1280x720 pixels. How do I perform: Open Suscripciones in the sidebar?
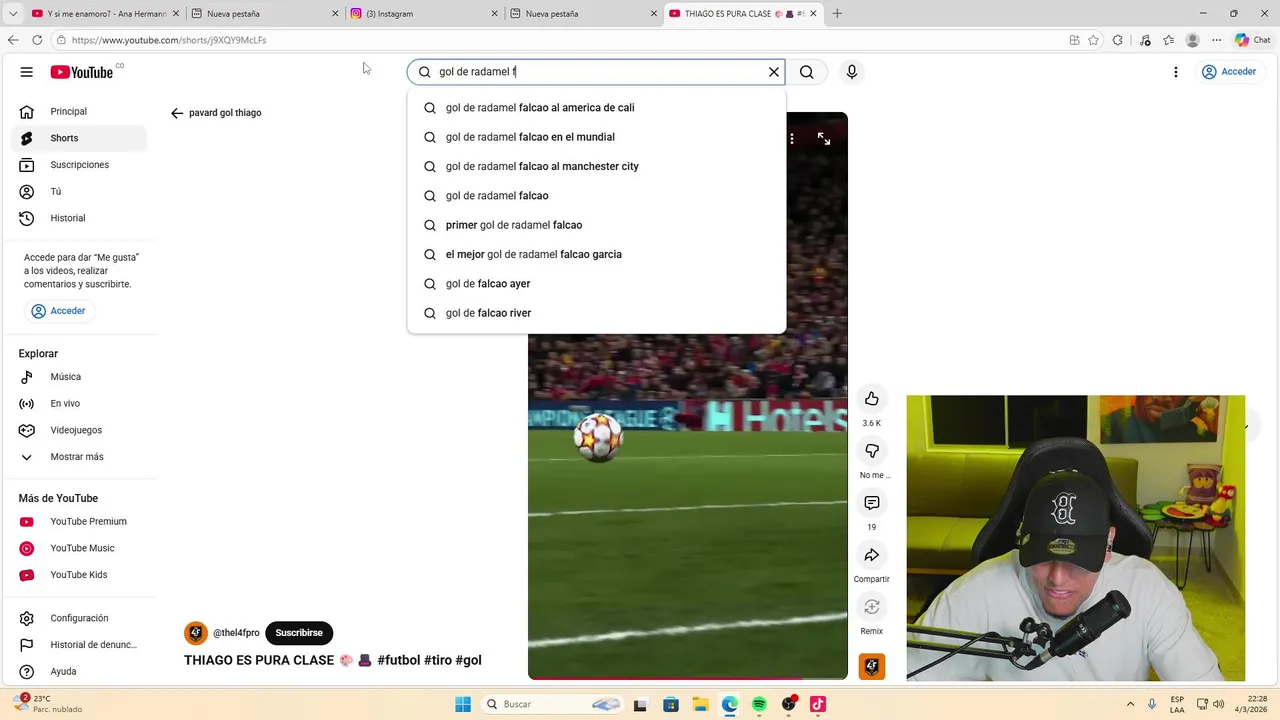tap(80, 165)
